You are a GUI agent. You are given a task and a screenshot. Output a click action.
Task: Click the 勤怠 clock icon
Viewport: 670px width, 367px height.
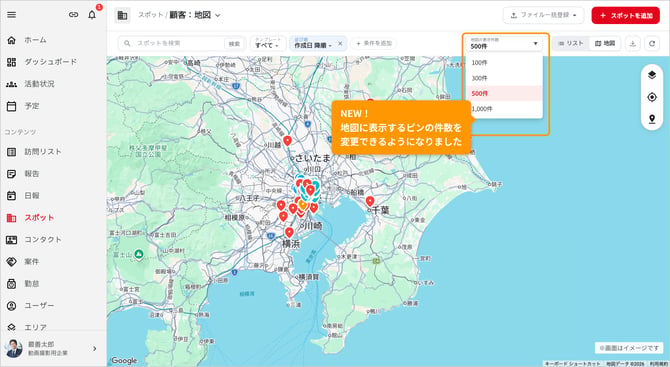(x=12, y=284)
